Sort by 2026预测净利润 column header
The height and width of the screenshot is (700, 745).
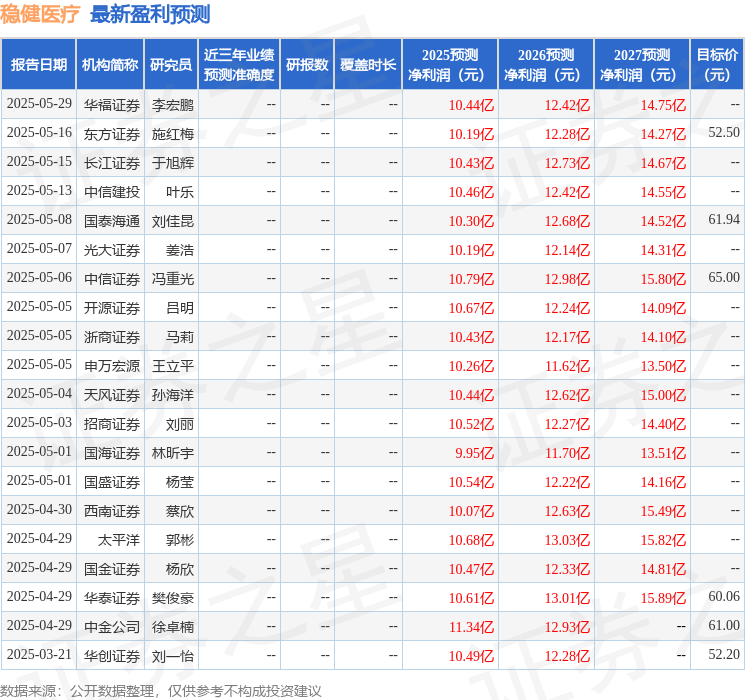pyautogui.click(x=546, y=65)
